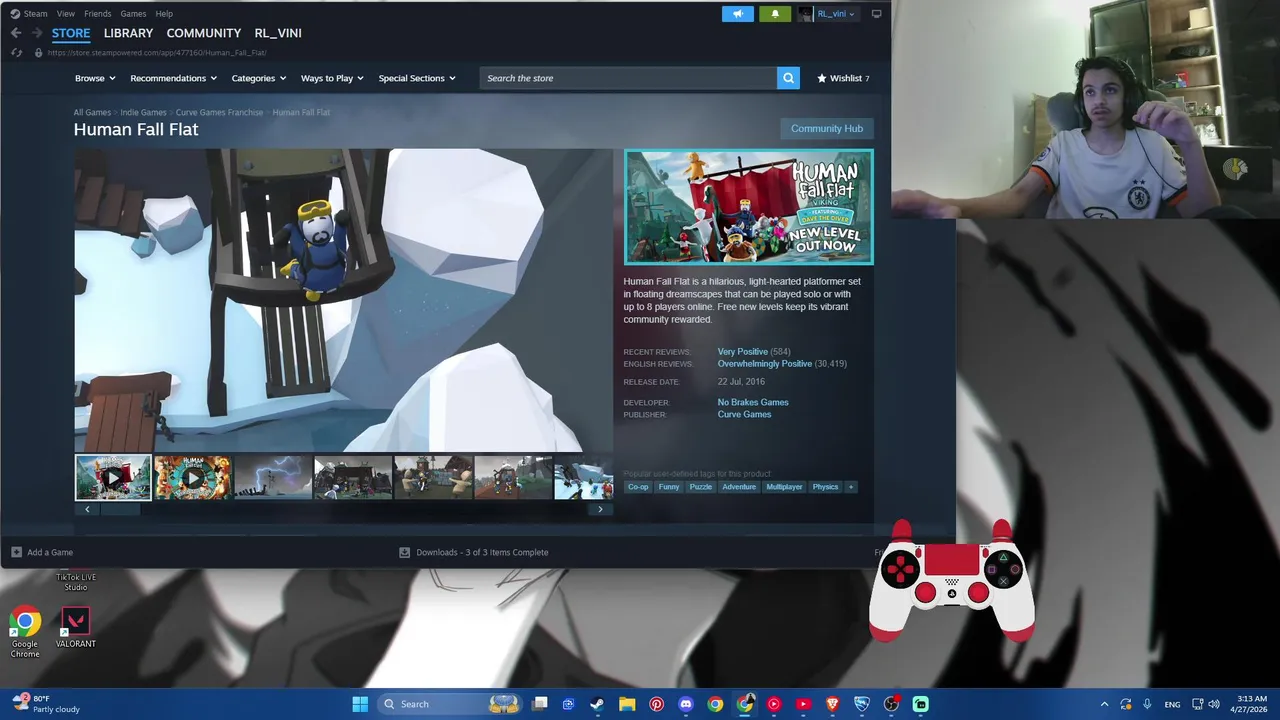1280x720 pixels.
Task: Open the Community Hub button
Action: click(827, 128)
